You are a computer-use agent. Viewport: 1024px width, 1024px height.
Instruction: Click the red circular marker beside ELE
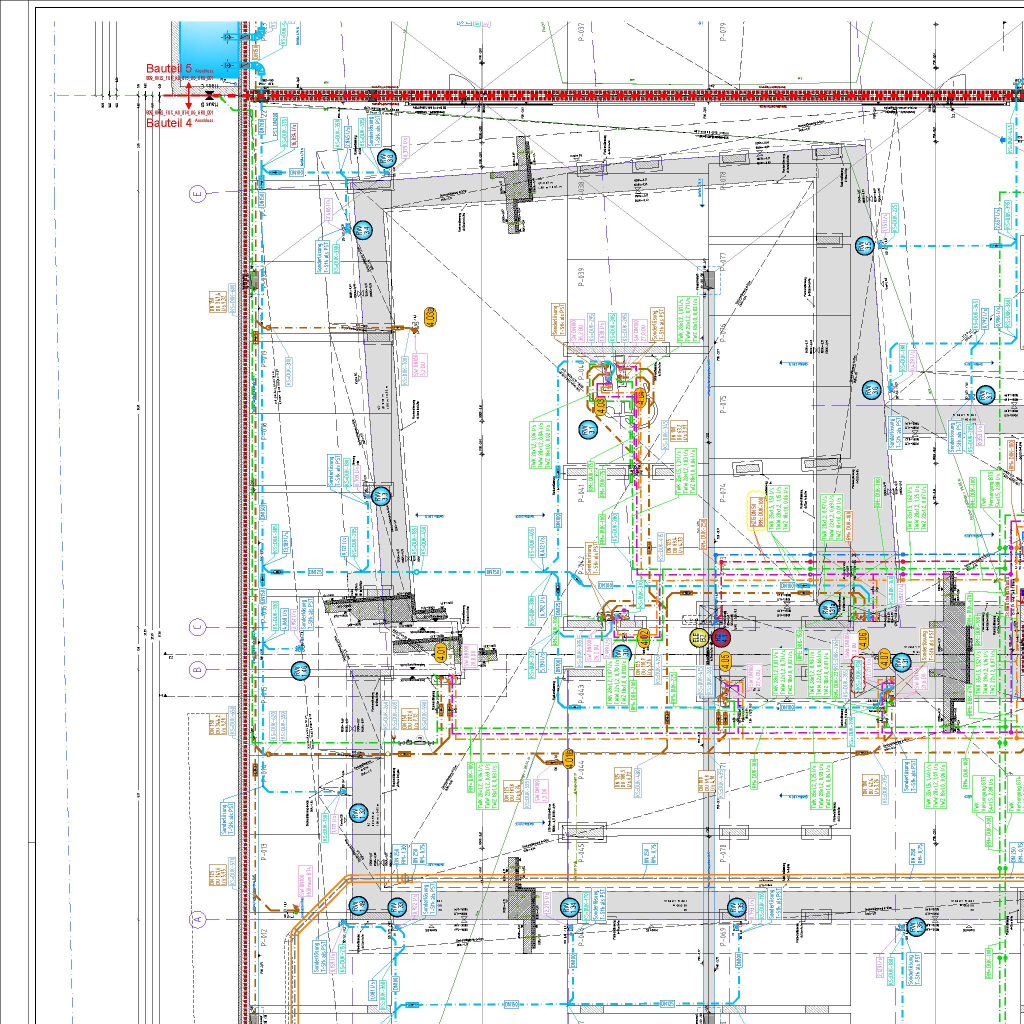(723, 638)
